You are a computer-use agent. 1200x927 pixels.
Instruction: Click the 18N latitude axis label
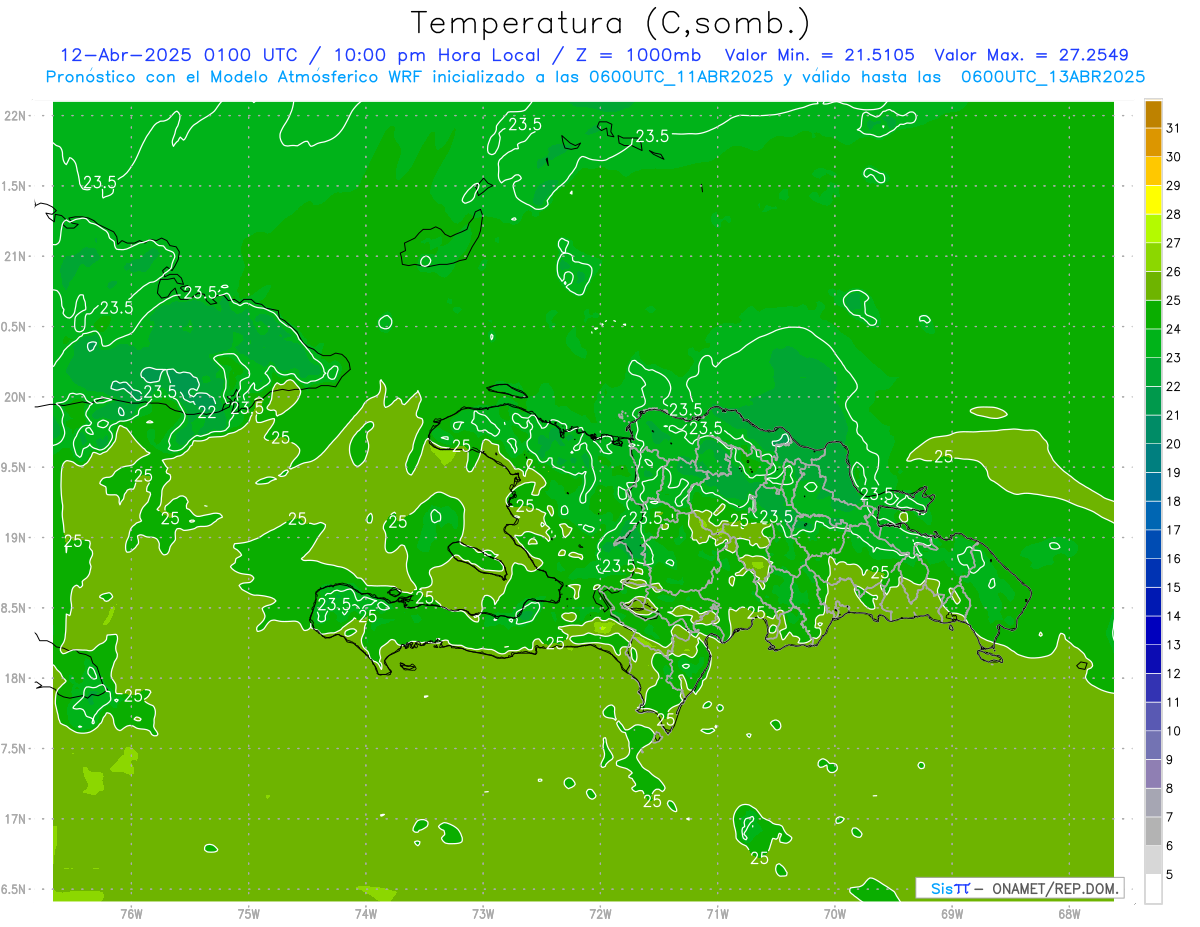tap(16, 679)
